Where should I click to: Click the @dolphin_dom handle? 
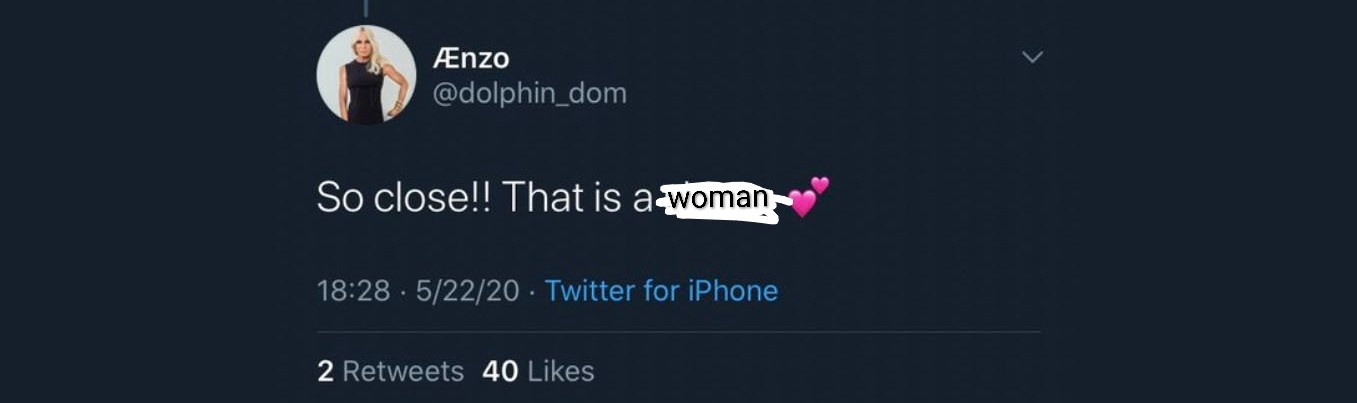pos(529,94)
